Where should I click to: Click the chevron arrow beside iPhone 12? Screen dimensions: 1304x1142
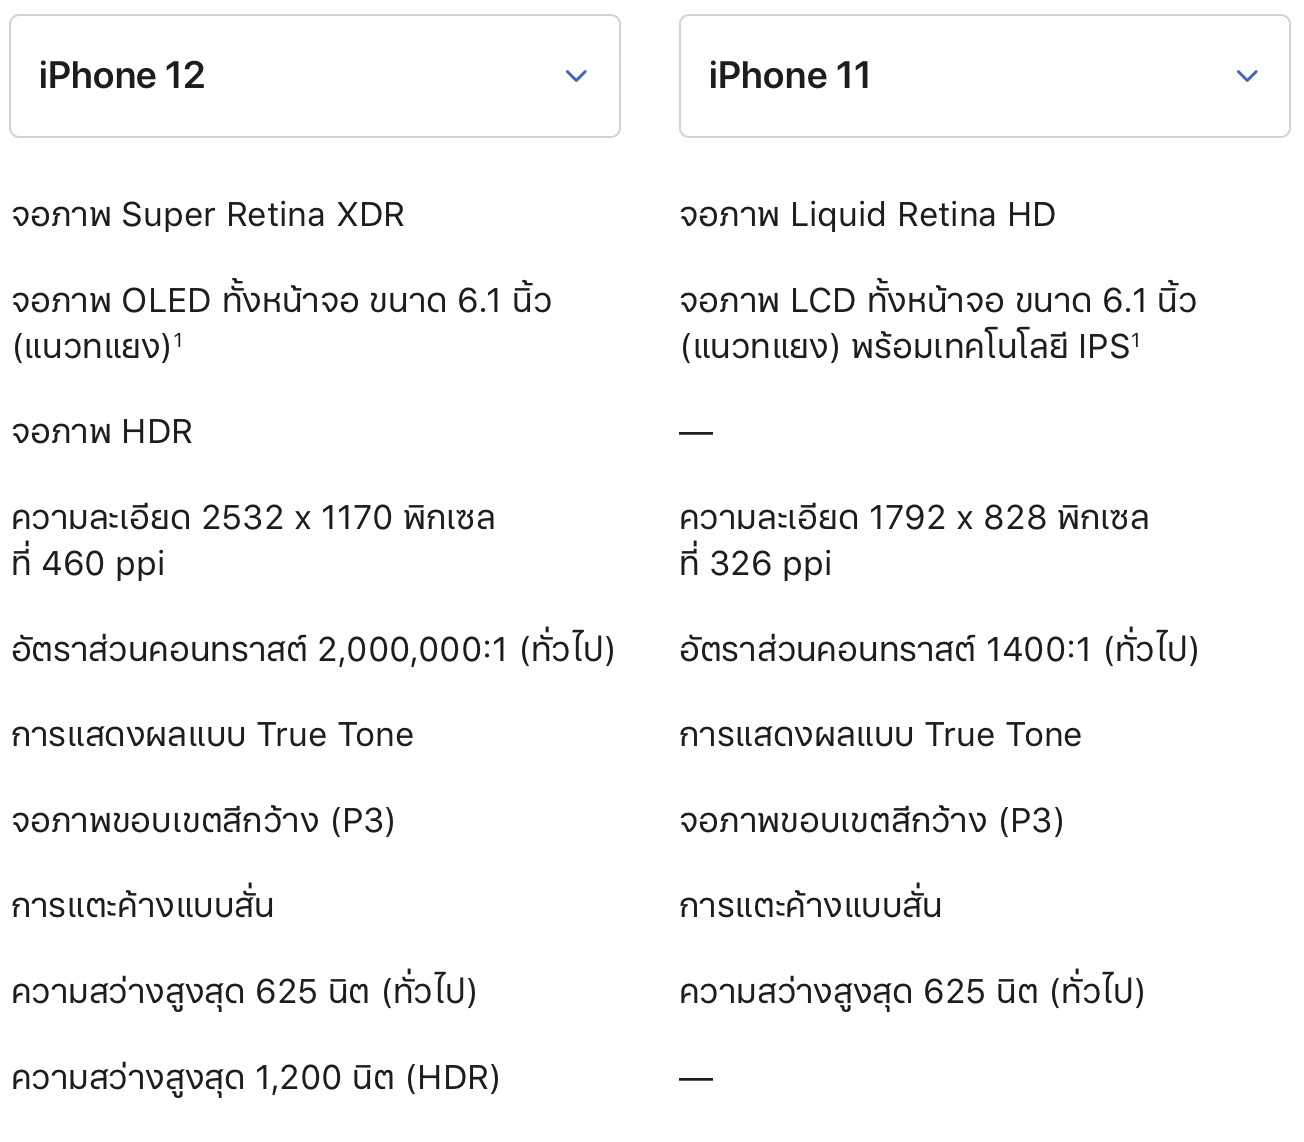pos(576,76)
